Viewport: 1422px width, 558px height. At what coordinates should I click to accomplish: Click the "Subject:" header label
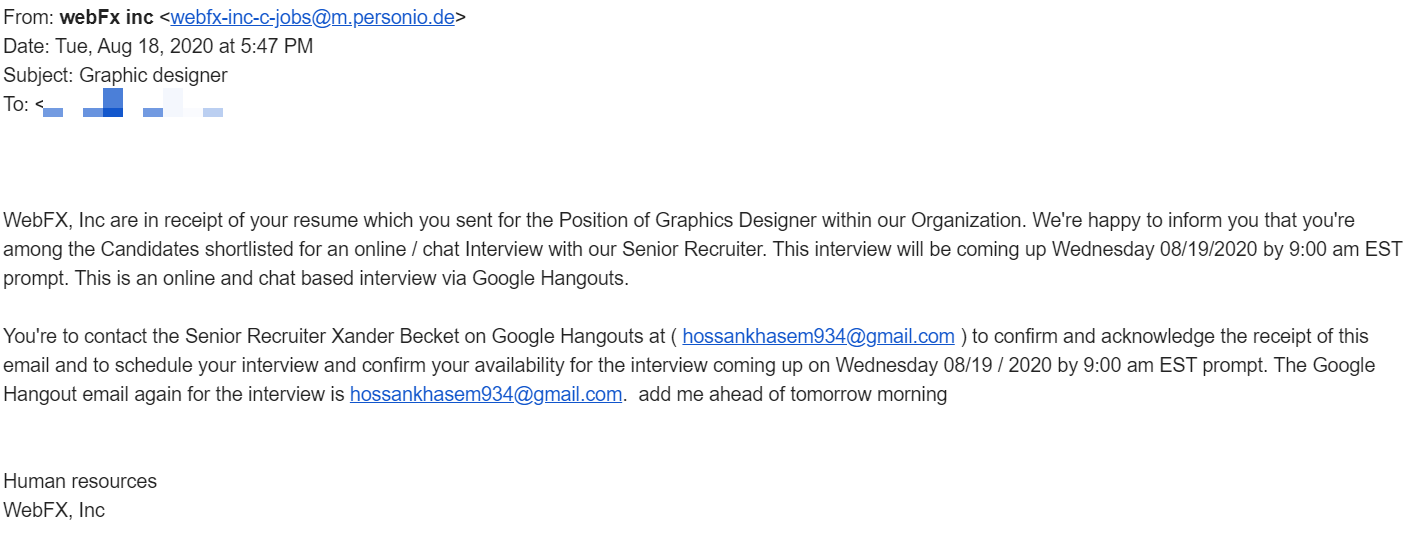pos(39,75)
